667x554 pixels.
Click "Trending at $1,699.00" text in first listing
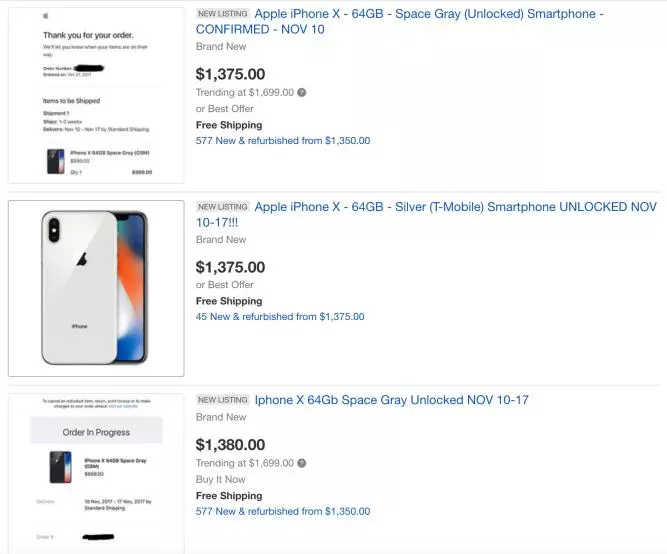(245, 93)
